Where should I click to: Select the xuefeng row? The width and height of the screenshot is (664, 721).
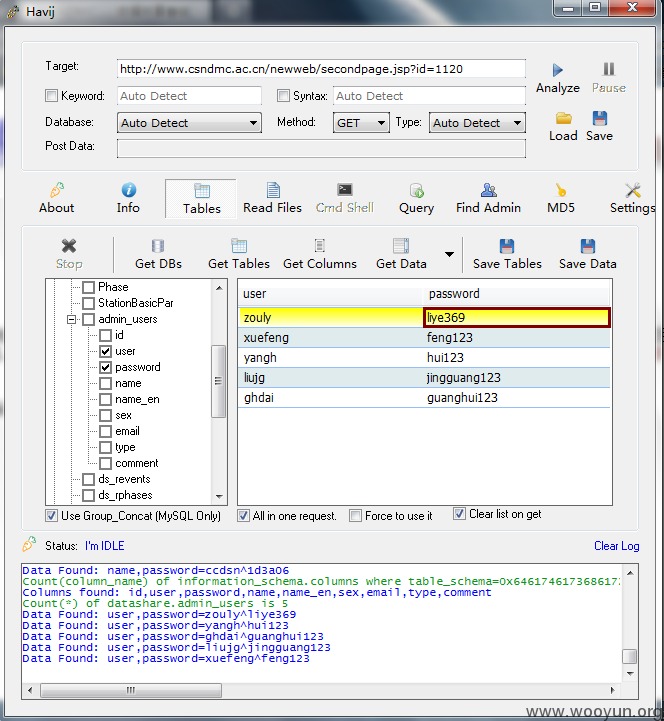(x=424, y=338)
